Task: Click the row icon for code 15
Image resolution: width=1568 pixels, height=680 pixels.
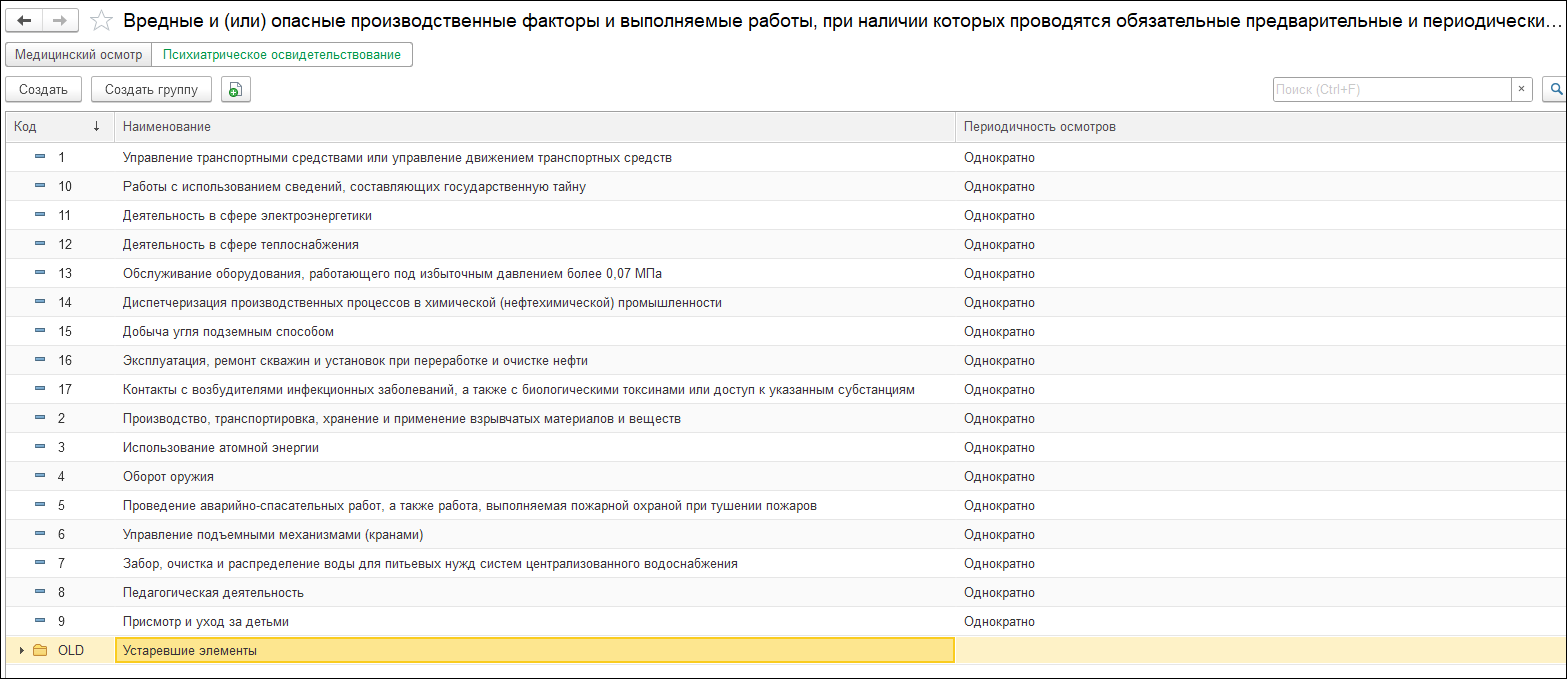Action: pyautogui.click(x=40, y=331)
